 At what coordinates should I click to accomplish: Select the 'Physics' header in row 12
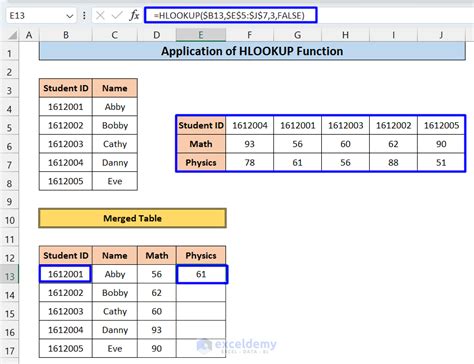(x=201, y=256)
